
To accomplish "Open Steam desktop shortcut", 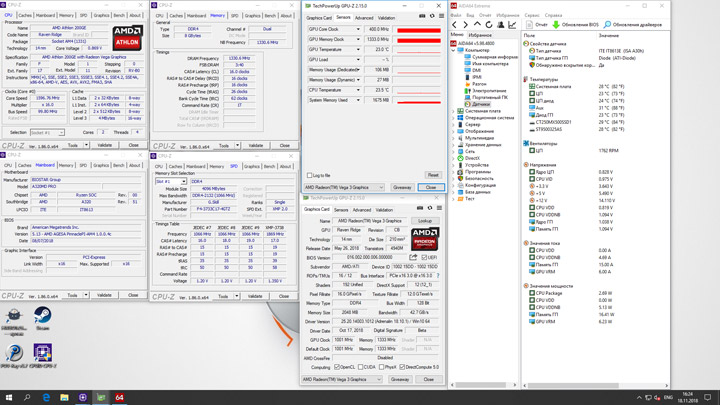I will pyautogui.click(x=43, y=319).
